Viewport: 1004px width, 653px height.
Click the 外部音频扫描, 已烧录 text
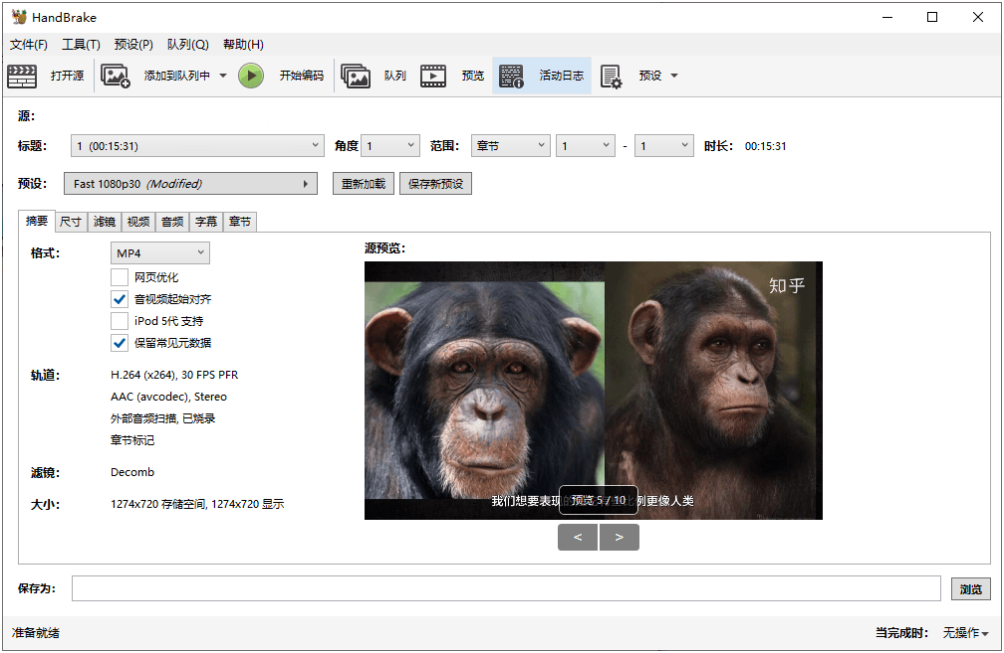click(163, 418)
